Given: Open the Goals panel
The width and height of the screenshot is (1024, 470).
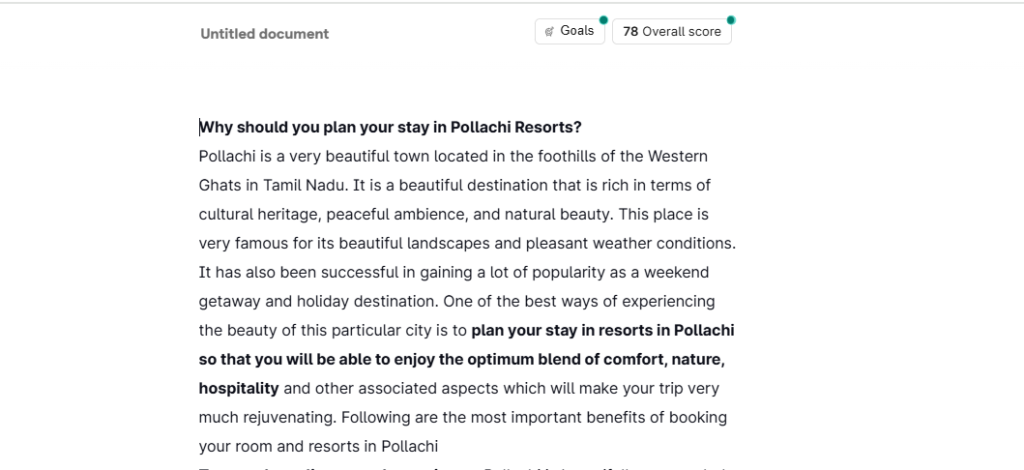Looking at the screenshot, I should click(x=569, y=31).
